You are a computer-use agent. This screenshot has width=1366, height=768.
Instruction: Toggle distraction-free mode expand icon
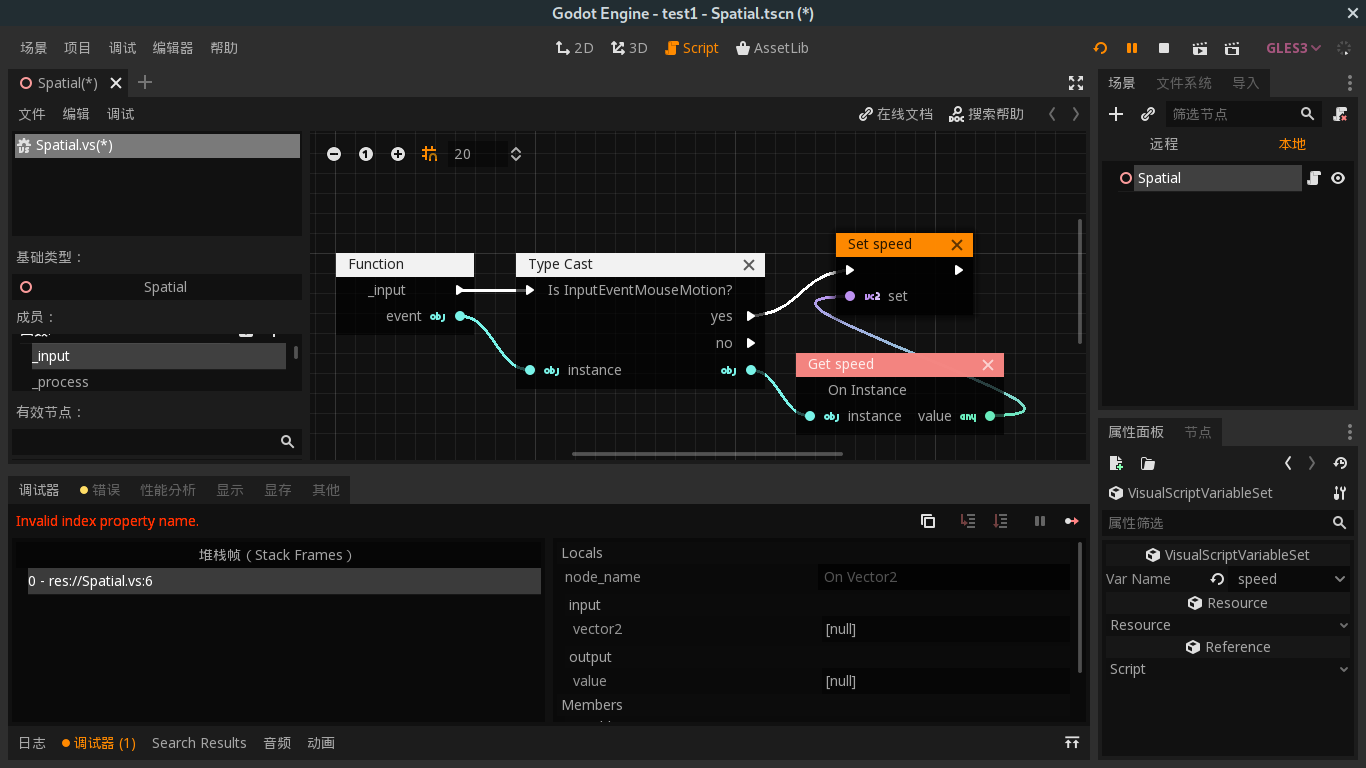1076,83
